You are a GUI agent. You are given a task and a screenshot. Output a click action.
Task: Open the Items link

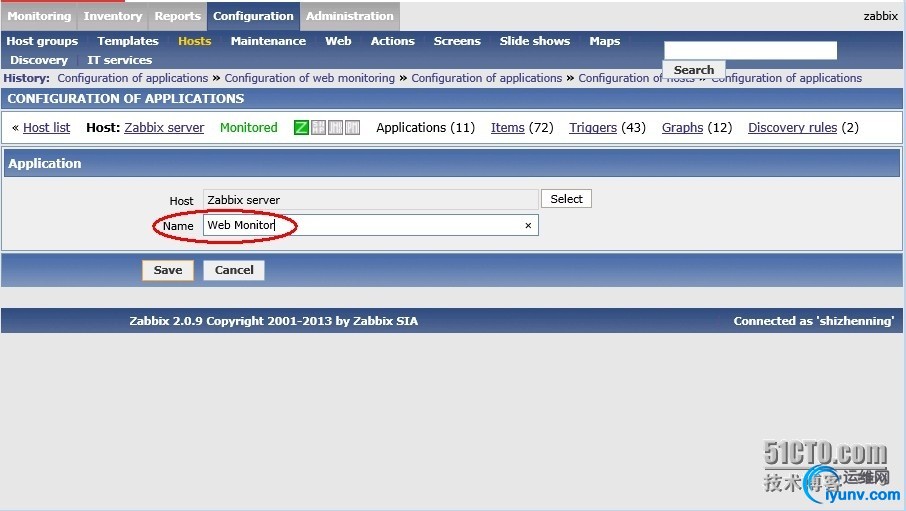tap(507, 128)
